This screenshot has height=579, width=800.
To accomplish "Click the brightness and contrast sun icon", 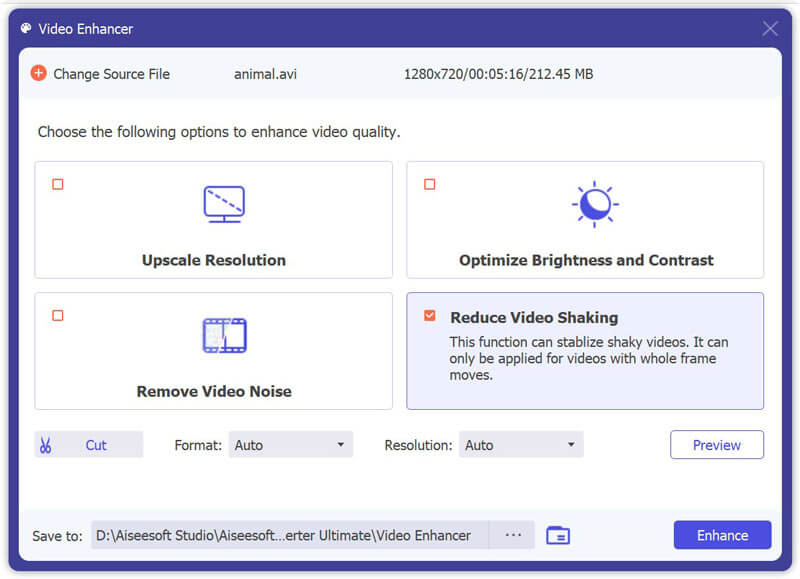I will click(x=595, y=204).
